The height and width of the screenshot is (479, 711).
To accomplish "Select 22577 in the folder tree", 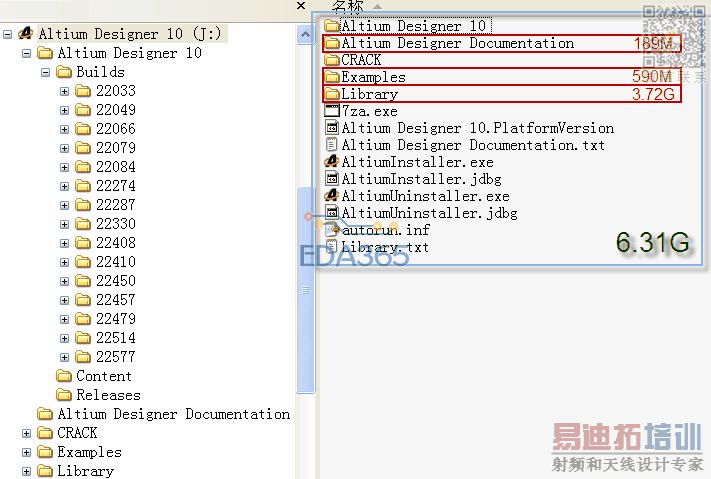I will pos(116,357).
